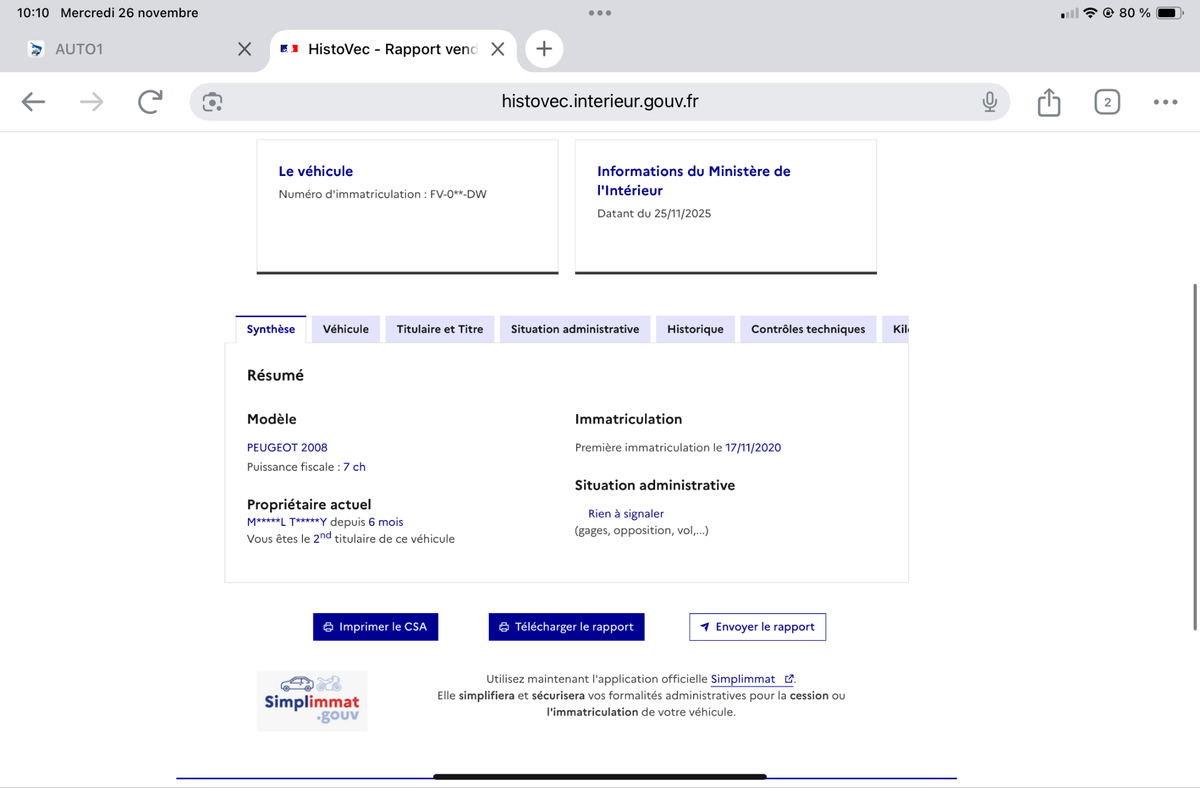This screenshot has width=1200, height=788.
Task: Click the Imprimer le CSA button
Action: (375, 627)
